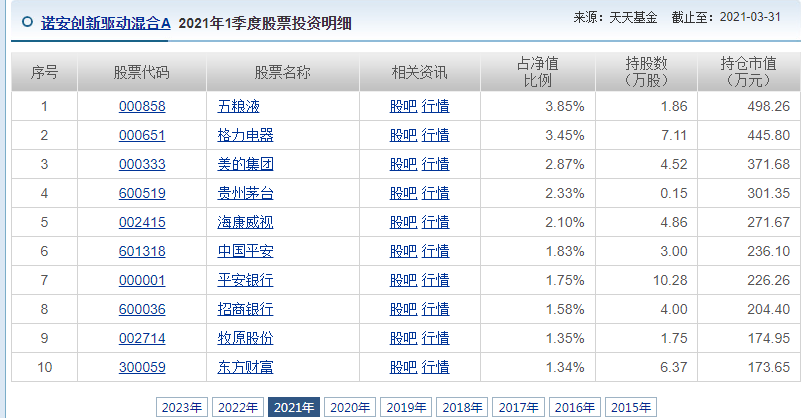Click the 占净值比例 column header
The height and width of the screenshot is (418, 804).
click(538, 72)
